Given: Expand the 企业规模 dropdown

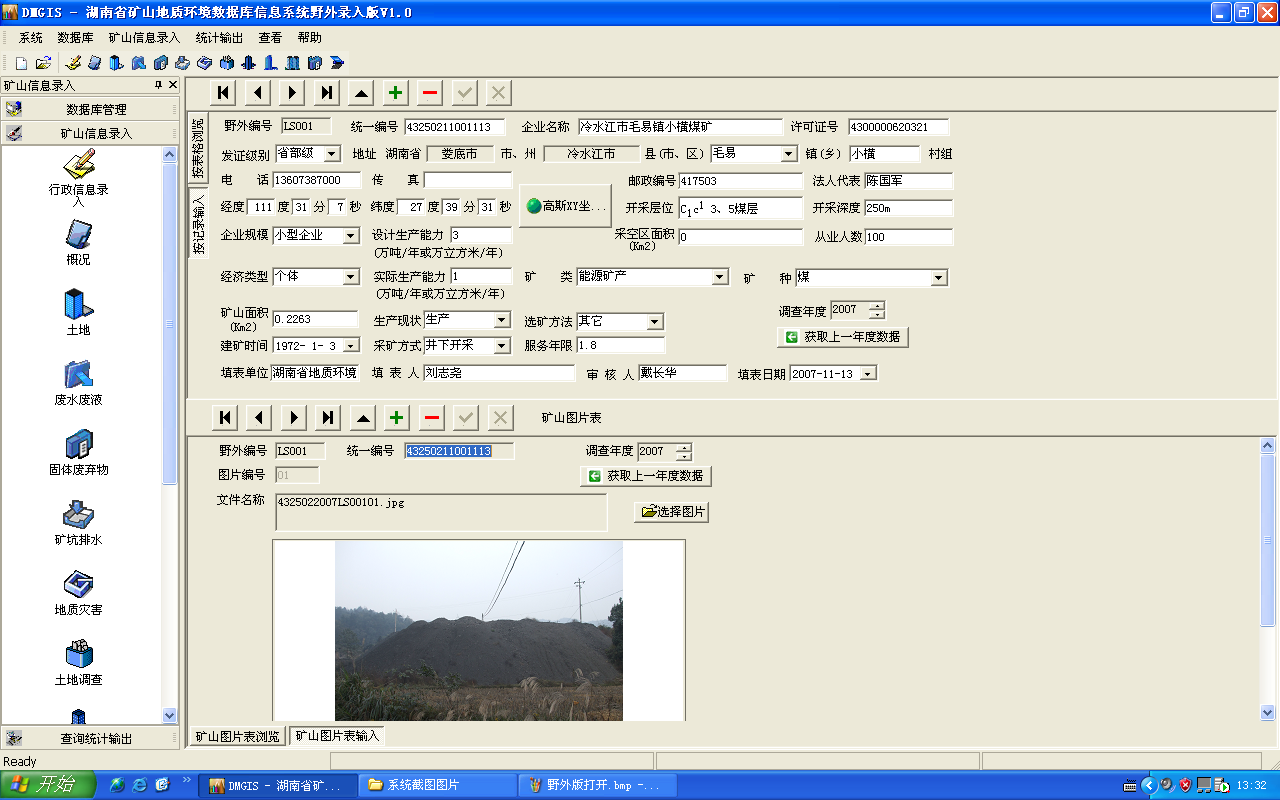Looking at the screenshot, I should coord(351,236).
